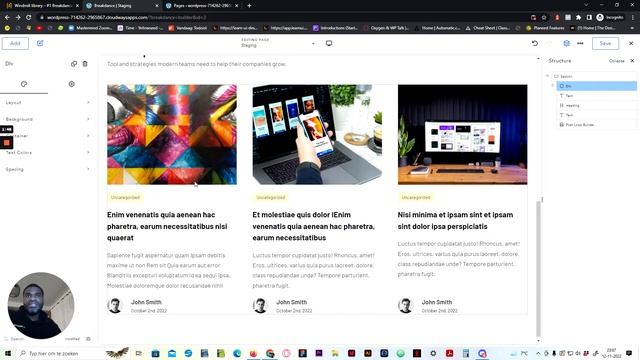Click Uncategorized tag on first post
Viewport: 640px width, 360px height.
point(125,198)
